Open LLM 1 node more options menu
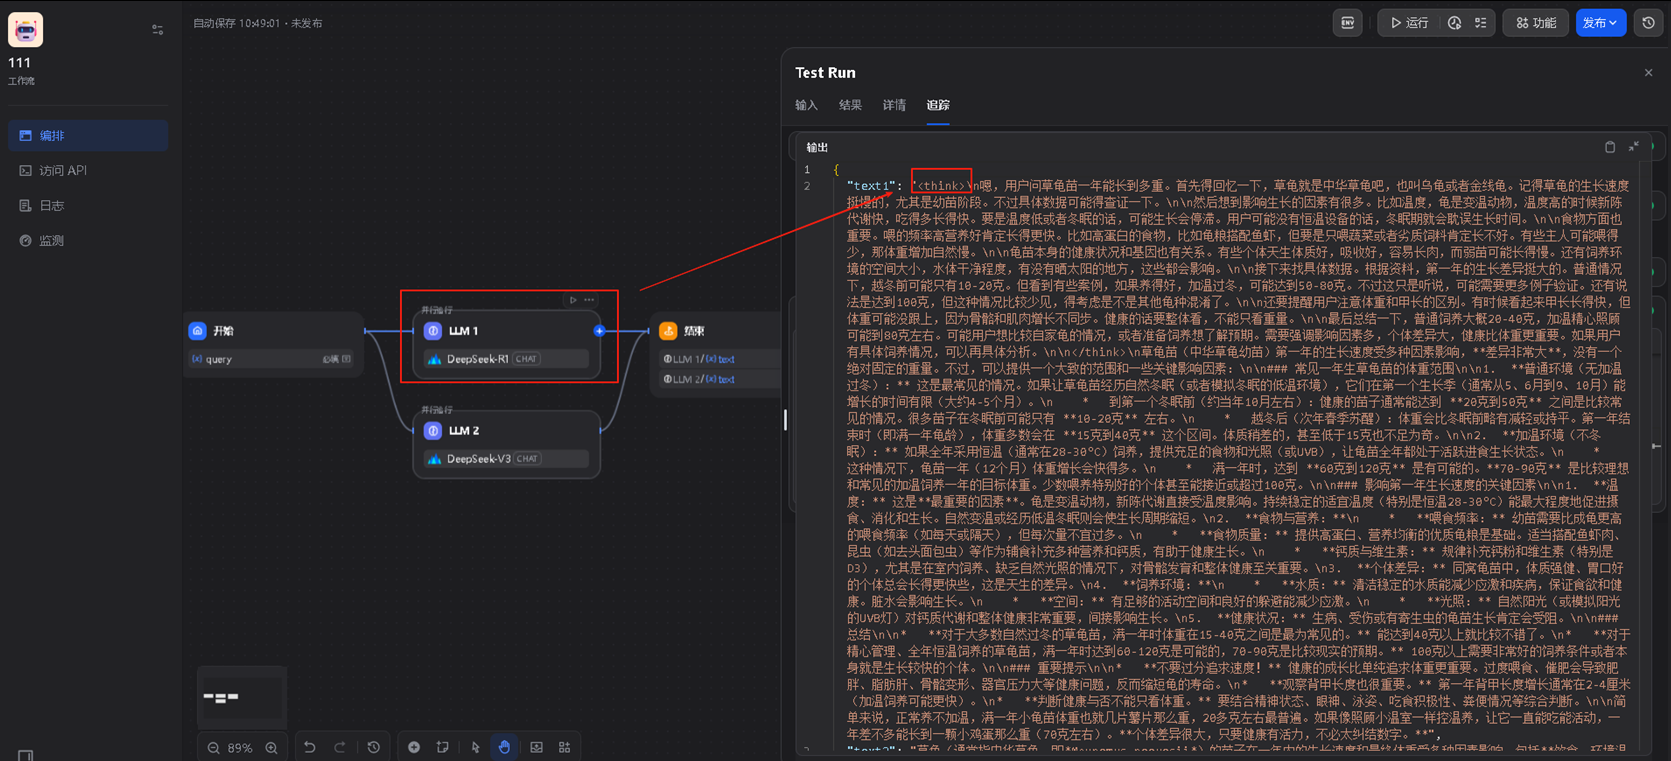This screenshot has height=761, width=1671. [589, 300]
